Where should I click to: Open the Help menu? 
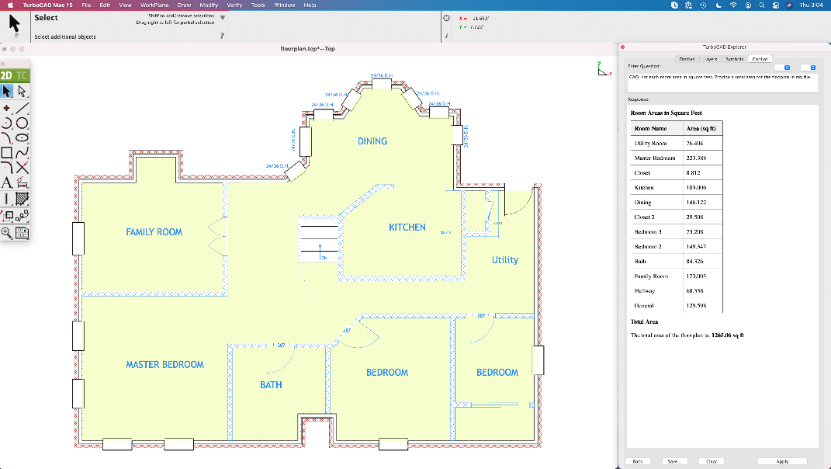[x=310, y=5]
